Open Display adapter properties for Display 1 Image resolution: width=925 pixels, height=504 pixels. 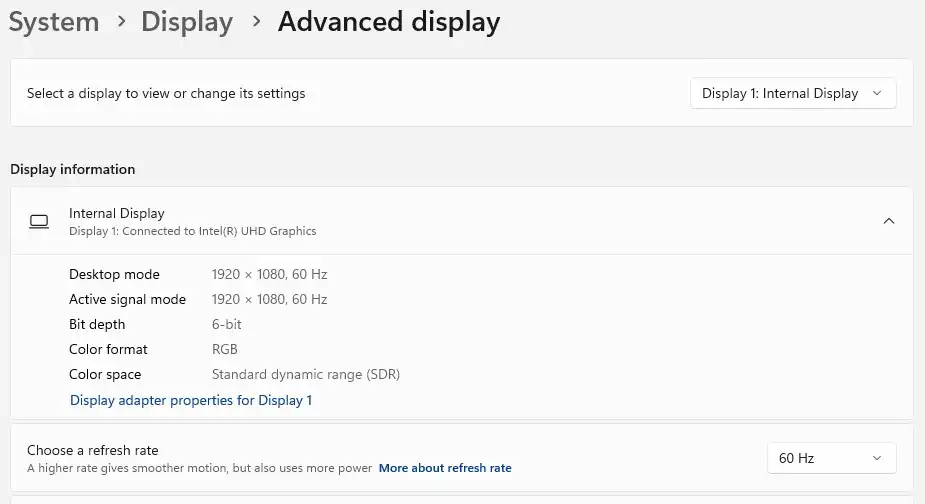[191, 400]
